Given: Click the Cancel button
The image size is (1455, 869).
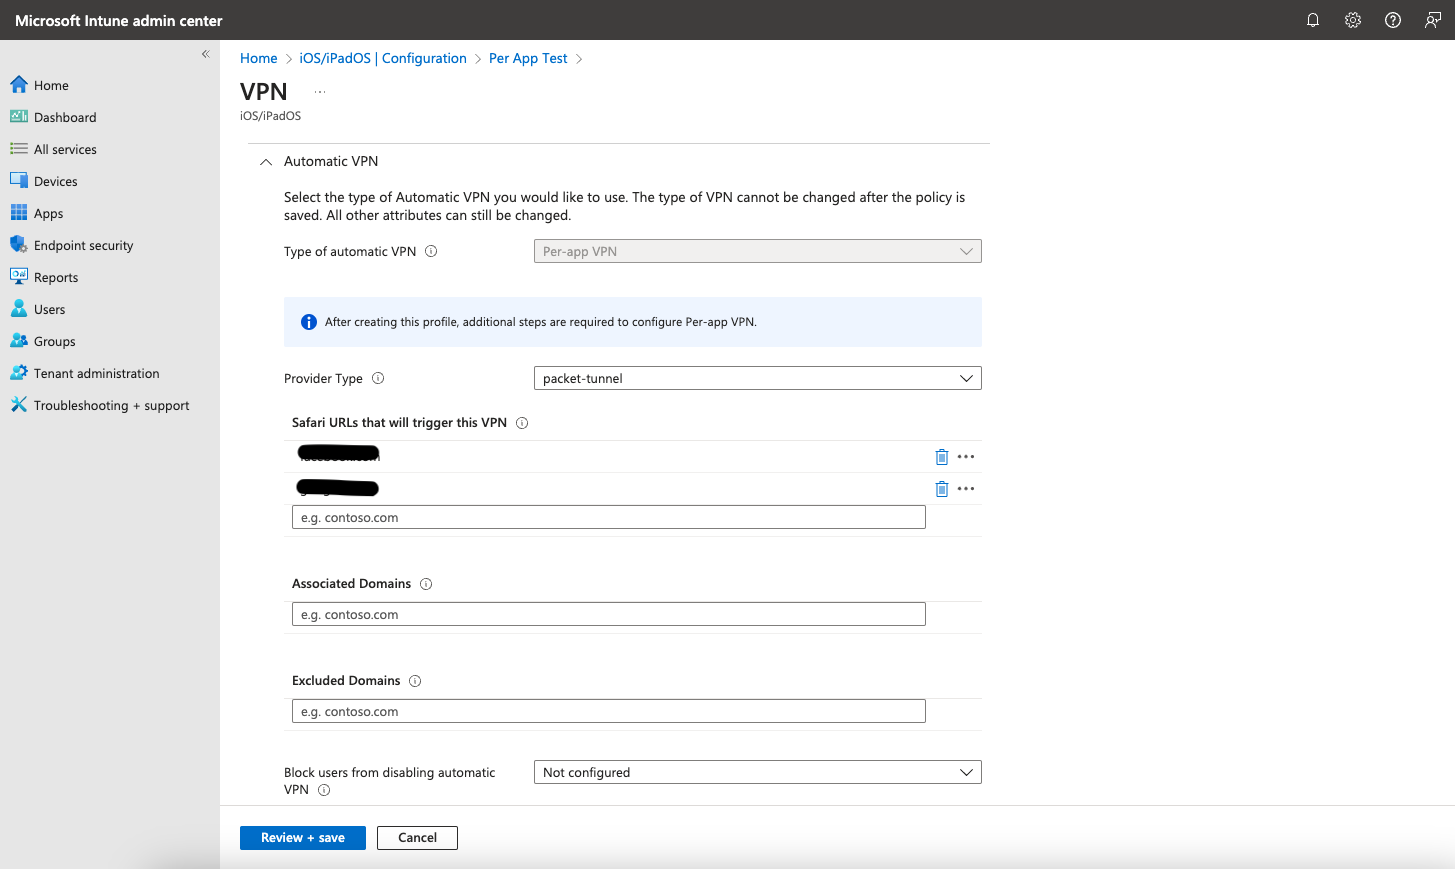Looking at the screenshot, I should click(x=417, y=838).
